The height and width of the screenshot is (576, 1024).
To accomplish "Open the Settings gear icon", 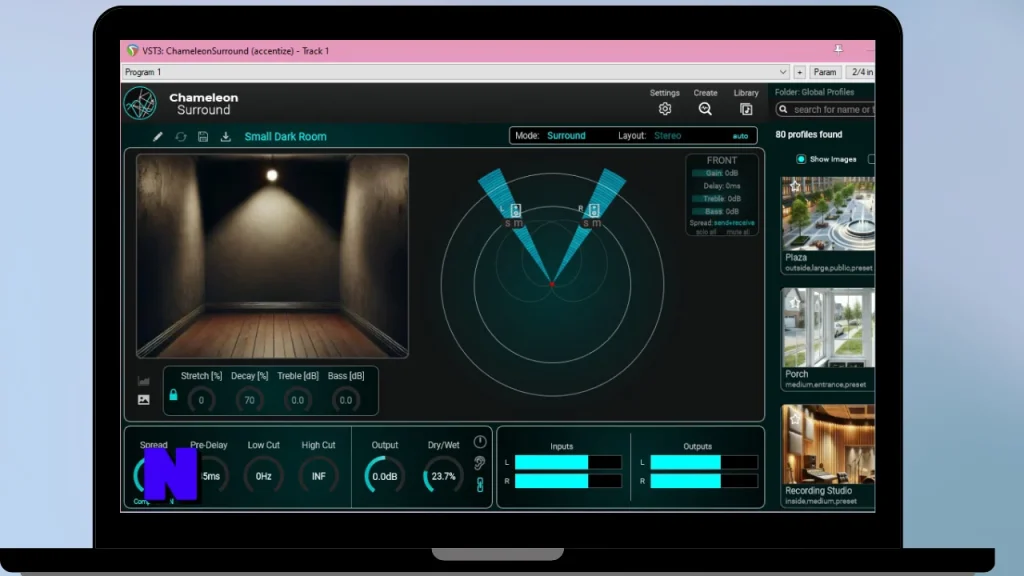I will click(665, 109).
